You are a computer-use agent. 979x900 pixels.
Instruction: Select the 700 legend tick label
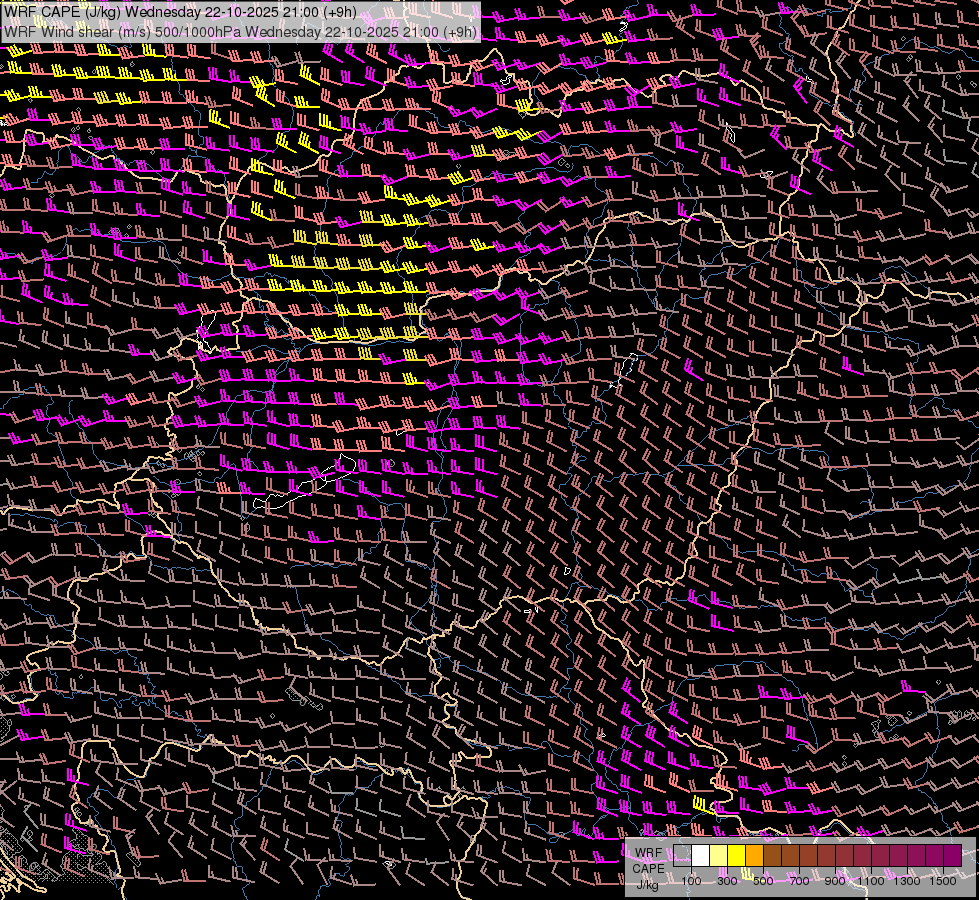[799, 881]
